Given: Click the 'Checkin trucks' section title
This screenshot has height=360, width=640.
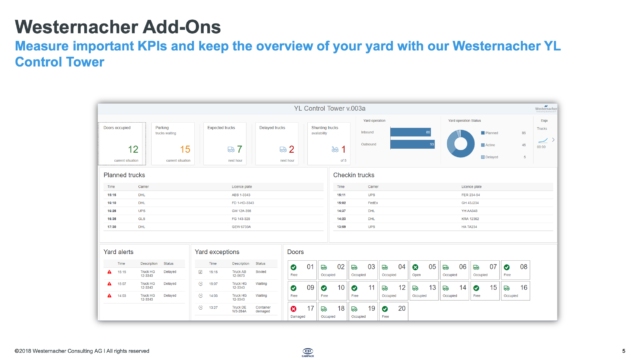Looking at the screenshot, I should [x=353, y=175].
